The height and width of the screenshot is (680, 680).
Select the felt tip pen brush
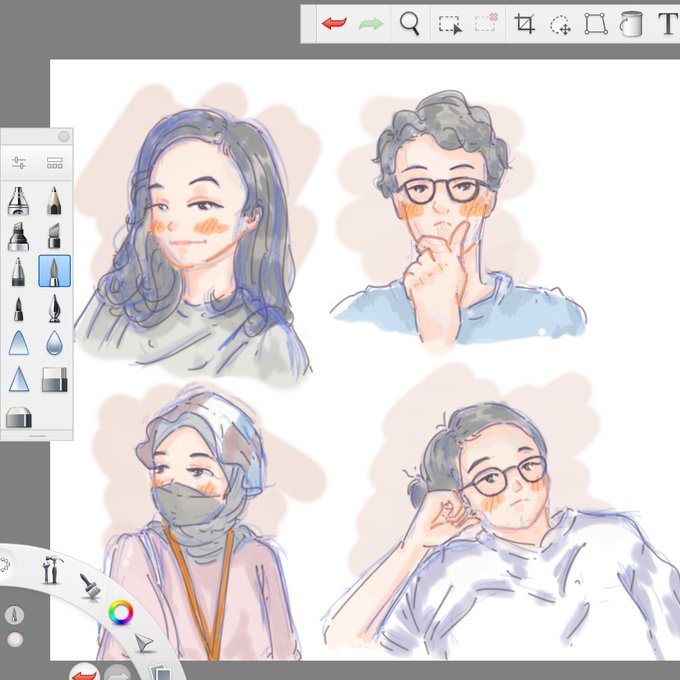[18, 309]
